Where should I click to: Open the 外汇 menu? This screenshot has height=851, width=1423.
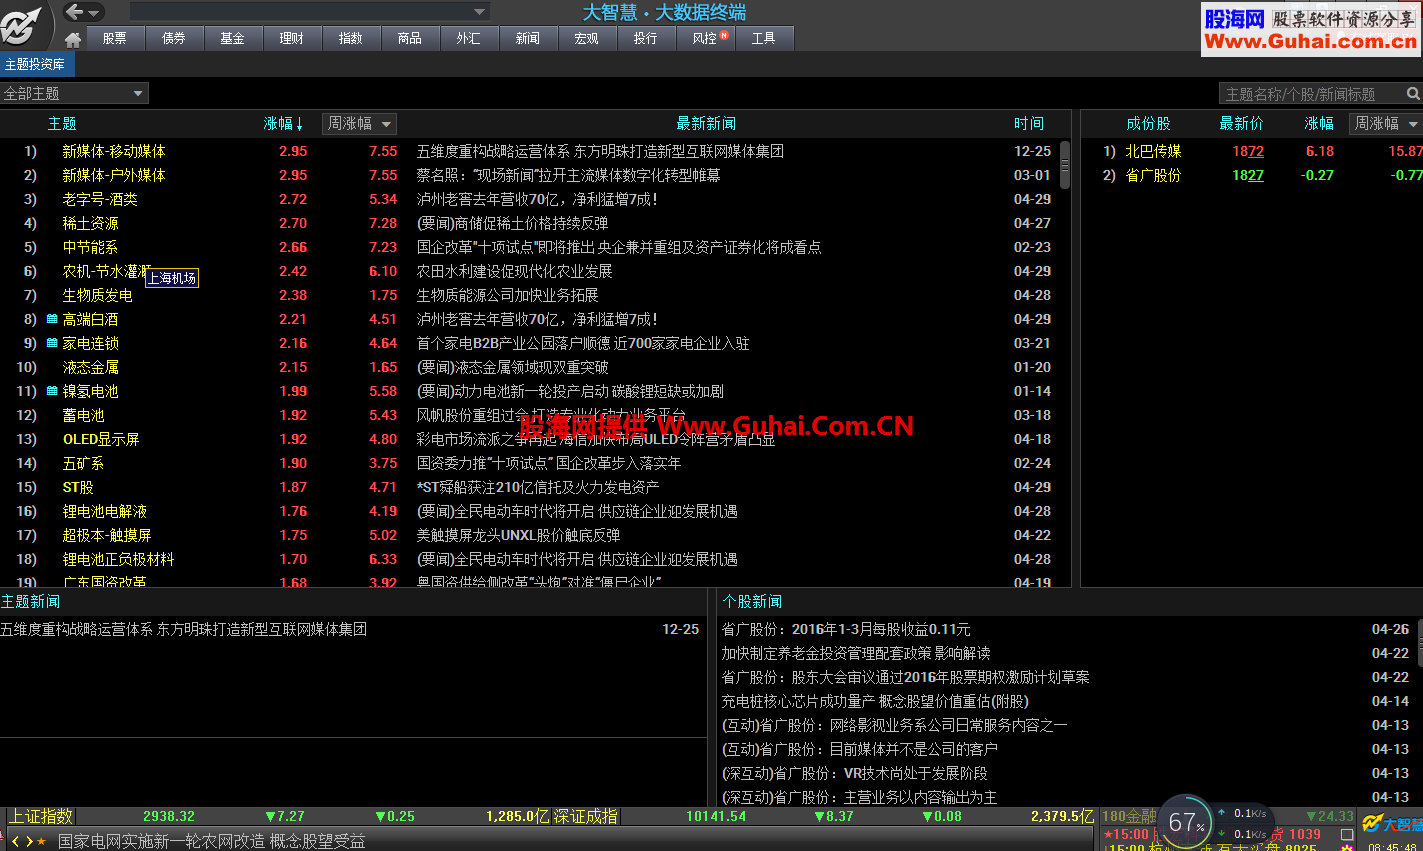point(468,38)
